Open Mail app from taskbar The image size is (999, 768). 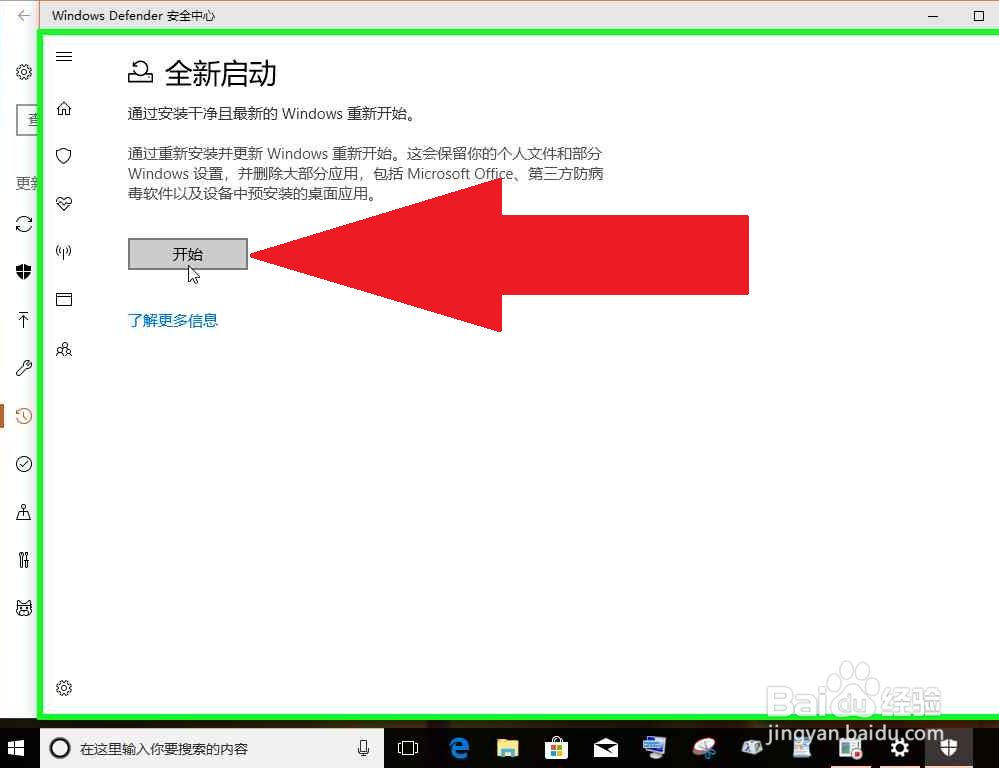[606, 748]
